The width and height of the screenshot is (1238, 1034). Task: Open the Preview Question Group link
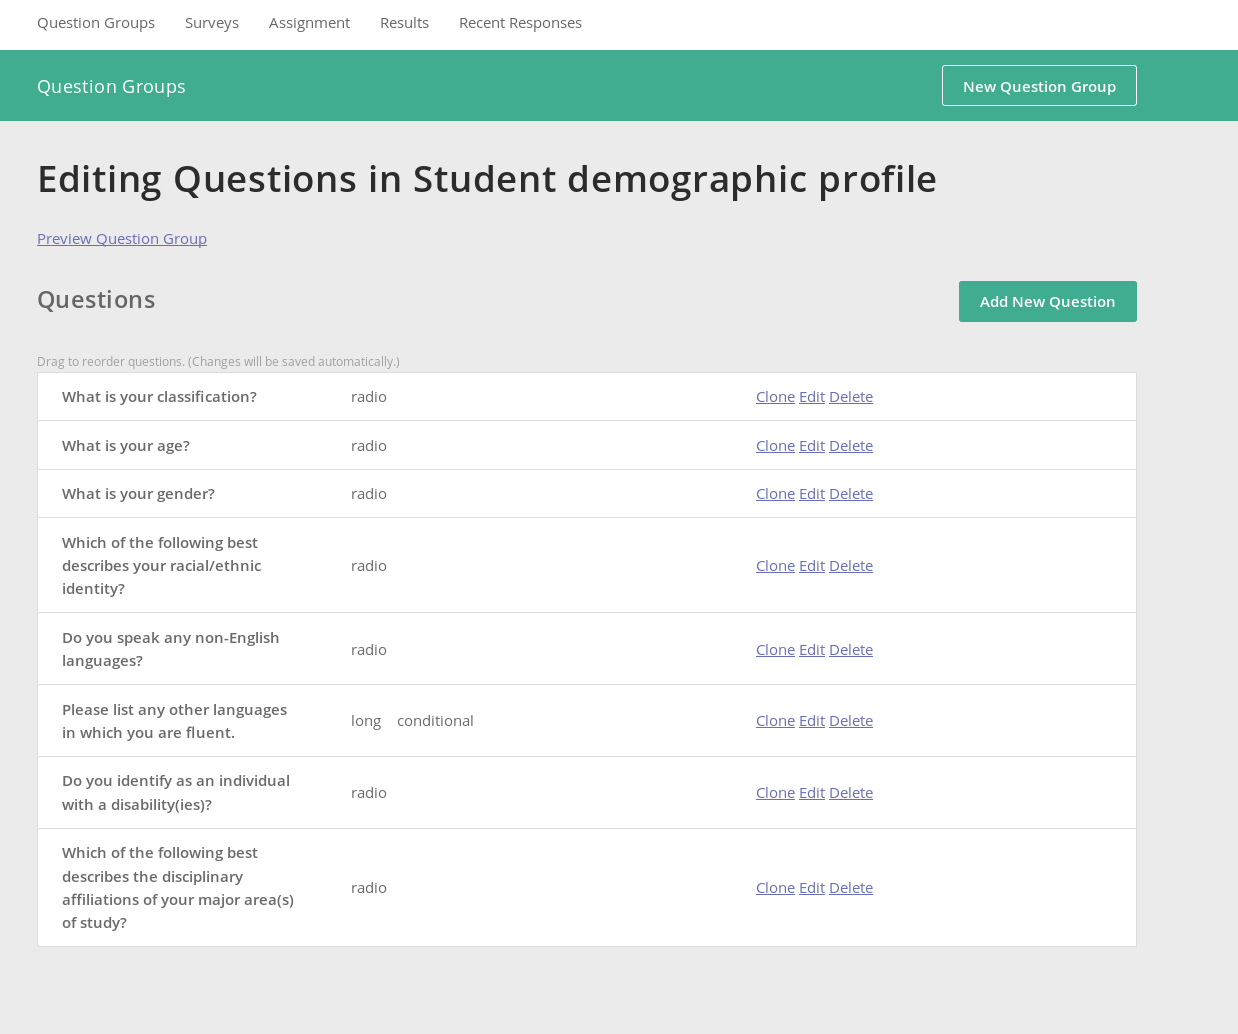(x=122, y=238)
